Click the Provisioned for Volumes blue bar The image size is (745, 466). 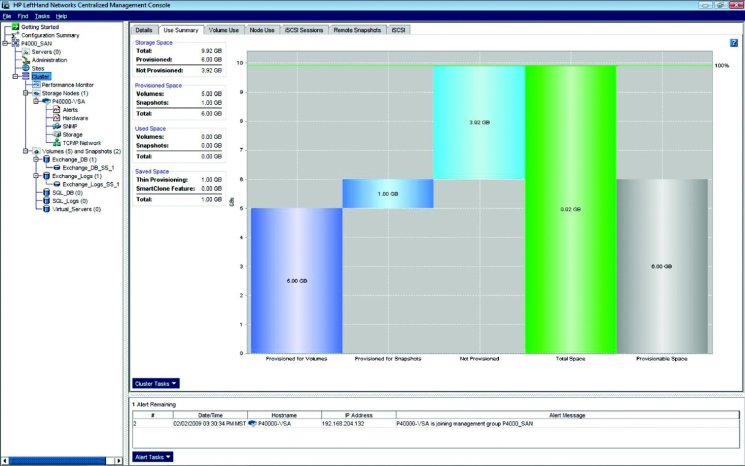point(296,281)
